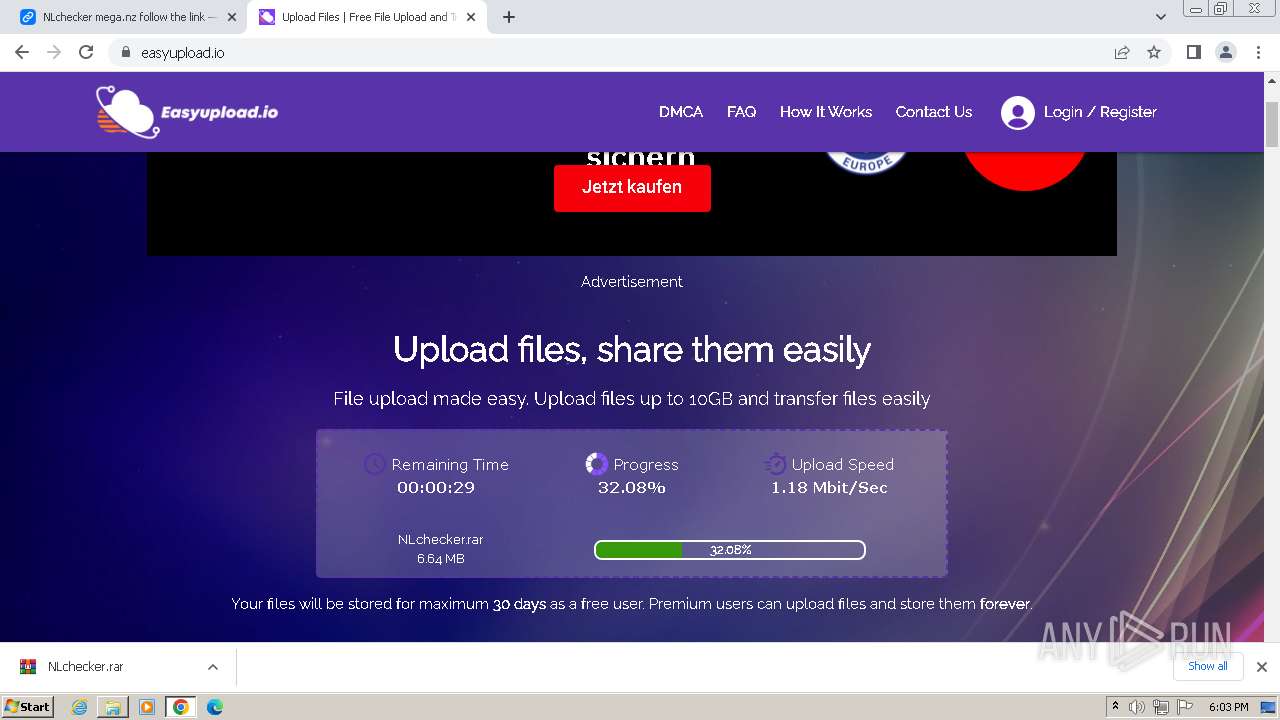Select the Upload Files tab
This screenshot has height=720, width=1280.
pos(365,17)
